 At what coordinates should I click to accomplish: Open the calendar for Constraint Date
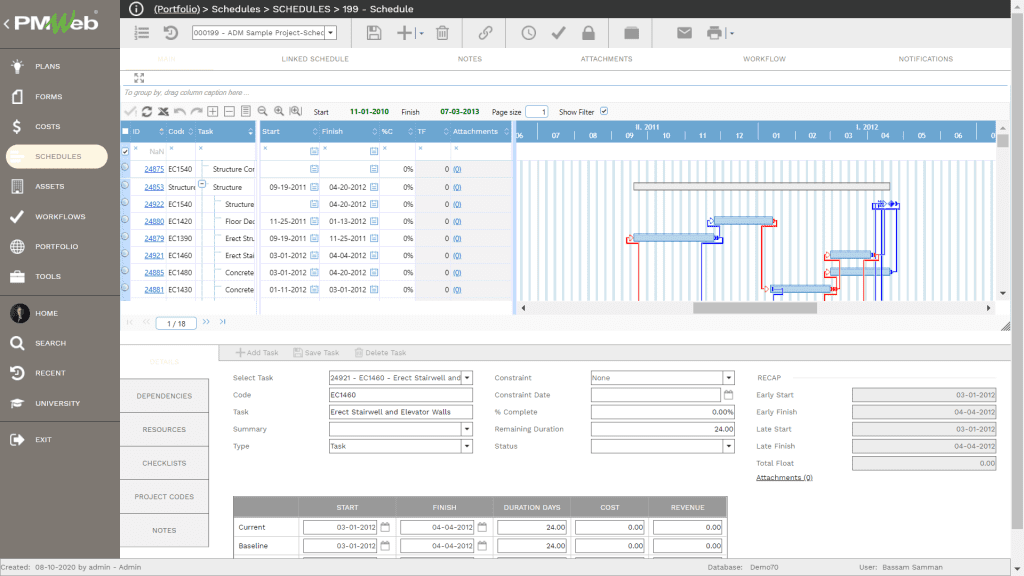(728, 395)
